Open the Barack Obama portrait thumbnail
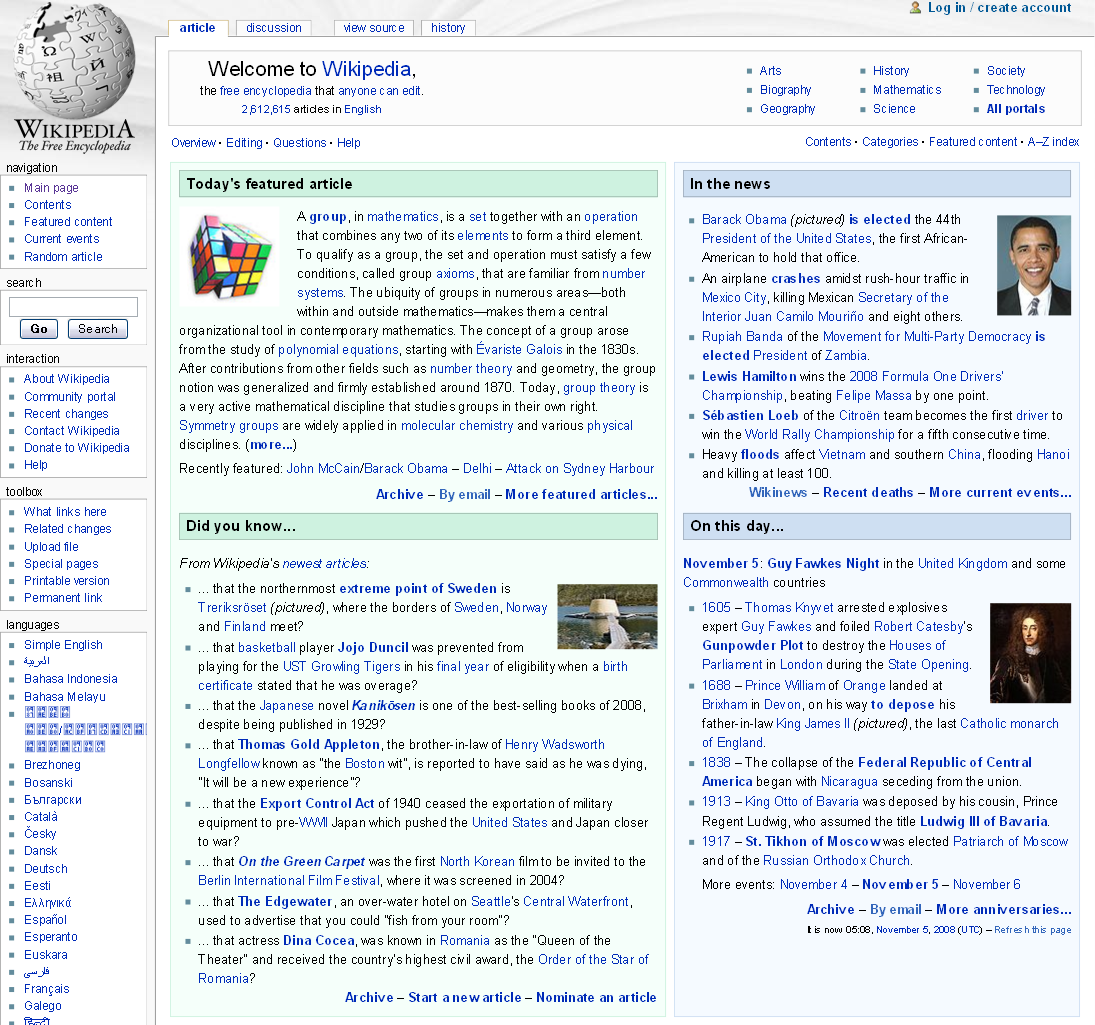The height and width of the screenshot is (1025, 1095). pos(1033,265)
